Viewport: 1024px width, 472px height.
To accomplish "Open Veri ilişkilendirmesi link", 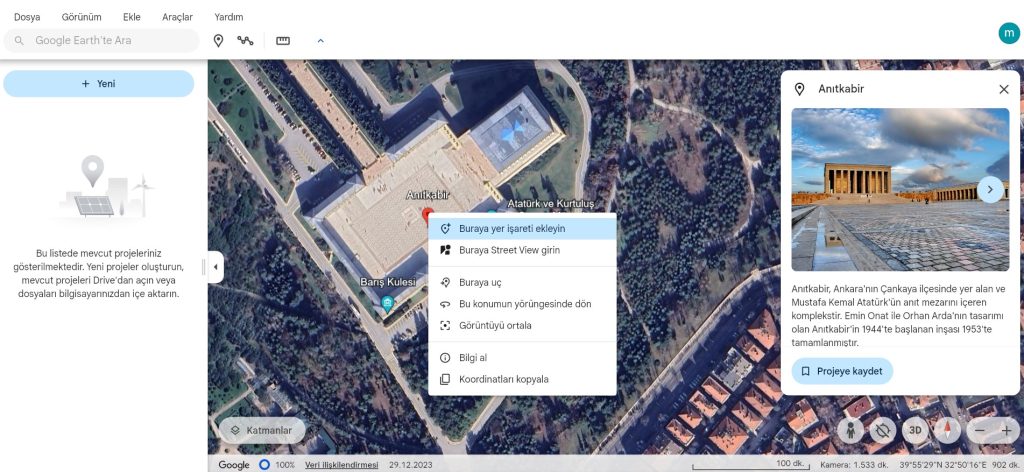I will point(342,465).
